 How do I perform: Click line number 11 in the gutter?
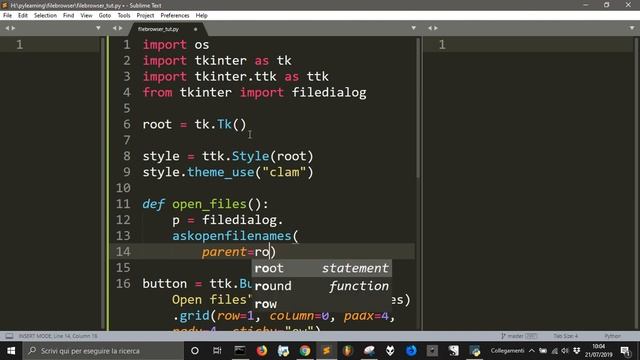pos(123,204)
